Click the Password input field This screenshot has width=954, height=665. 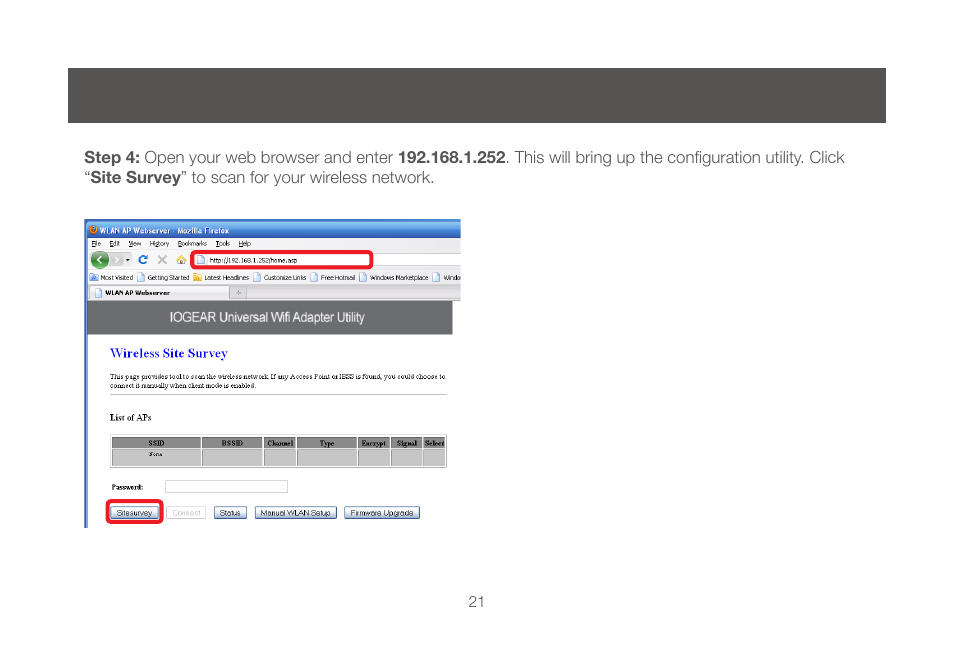coord(226,487)
